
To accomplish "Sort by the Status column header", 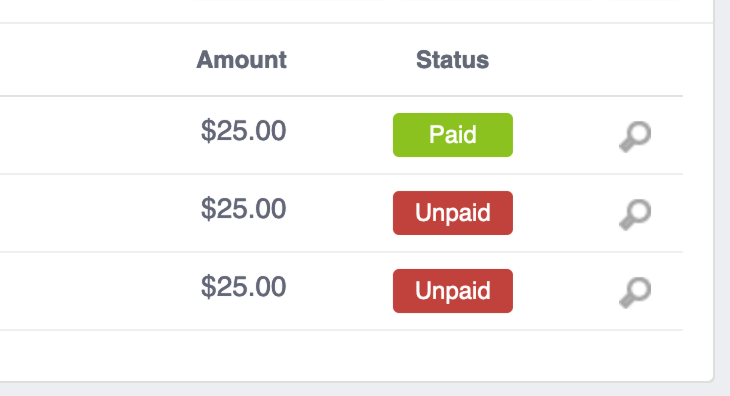I will coord(453,60).
